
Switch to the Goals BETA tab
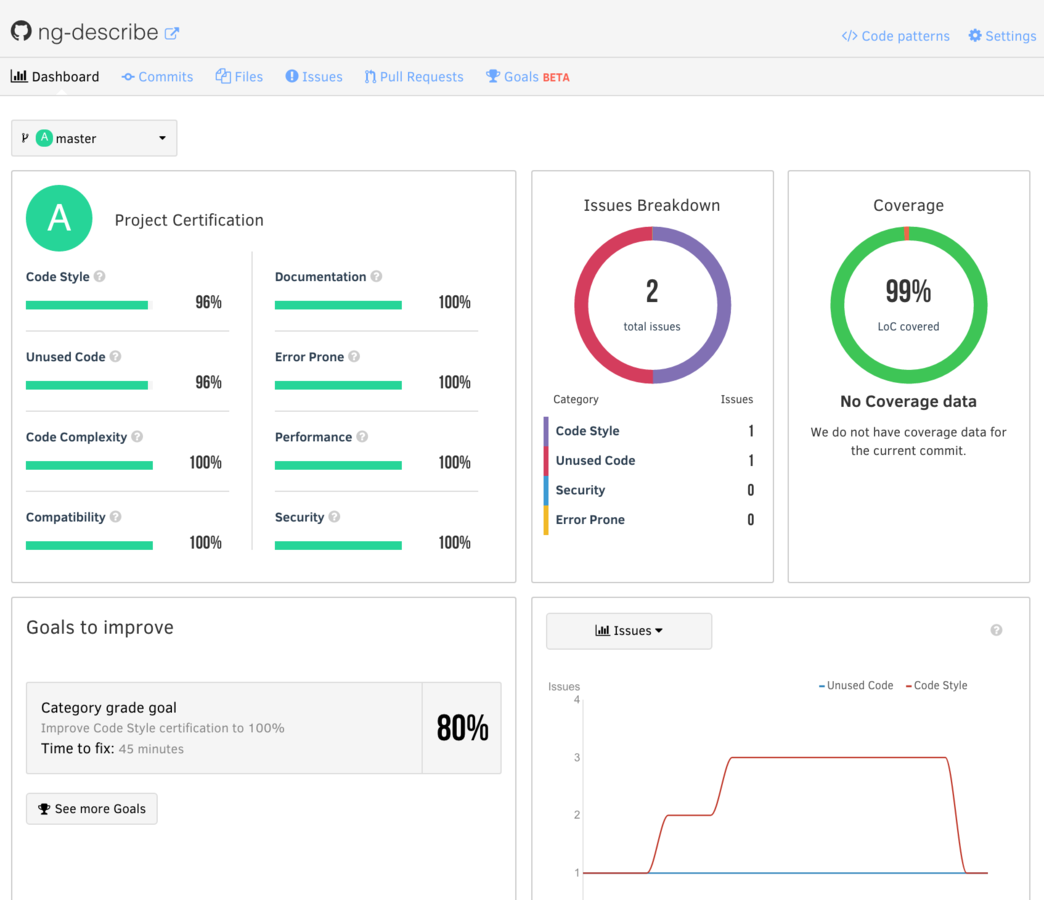527,77
